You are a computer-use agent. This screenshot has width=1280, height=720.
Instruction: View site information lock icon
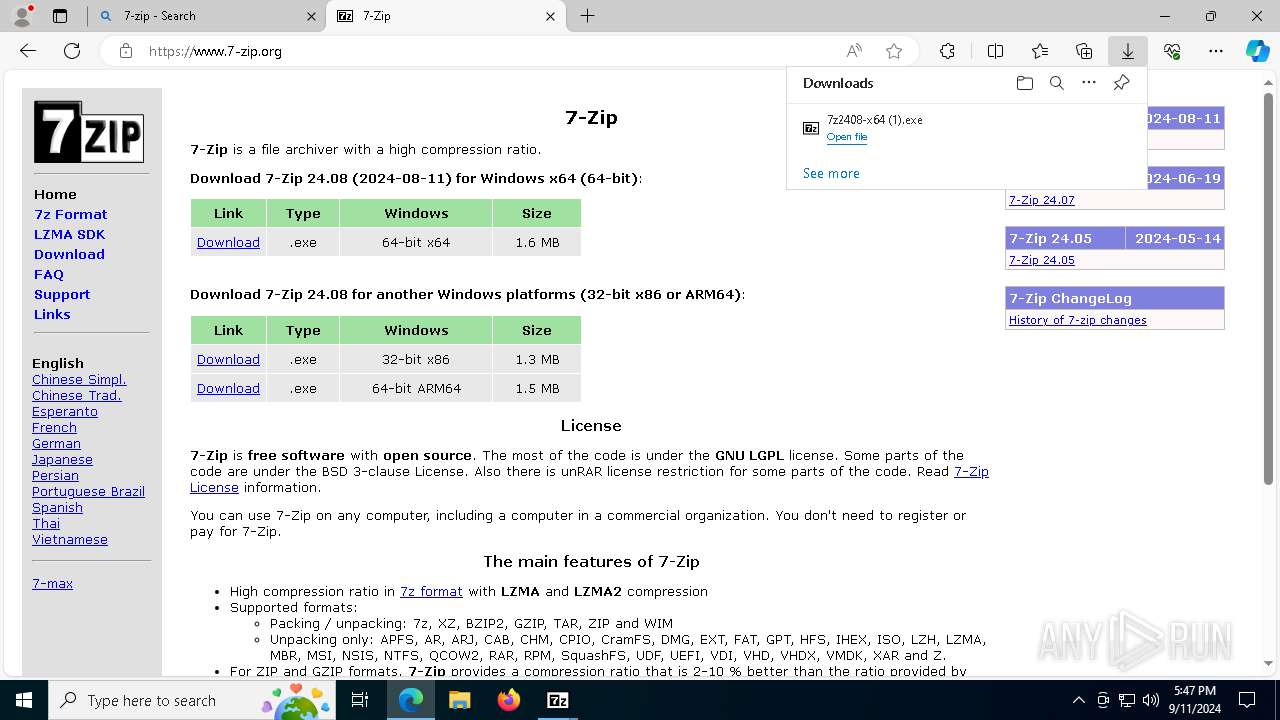pos(125,51)
